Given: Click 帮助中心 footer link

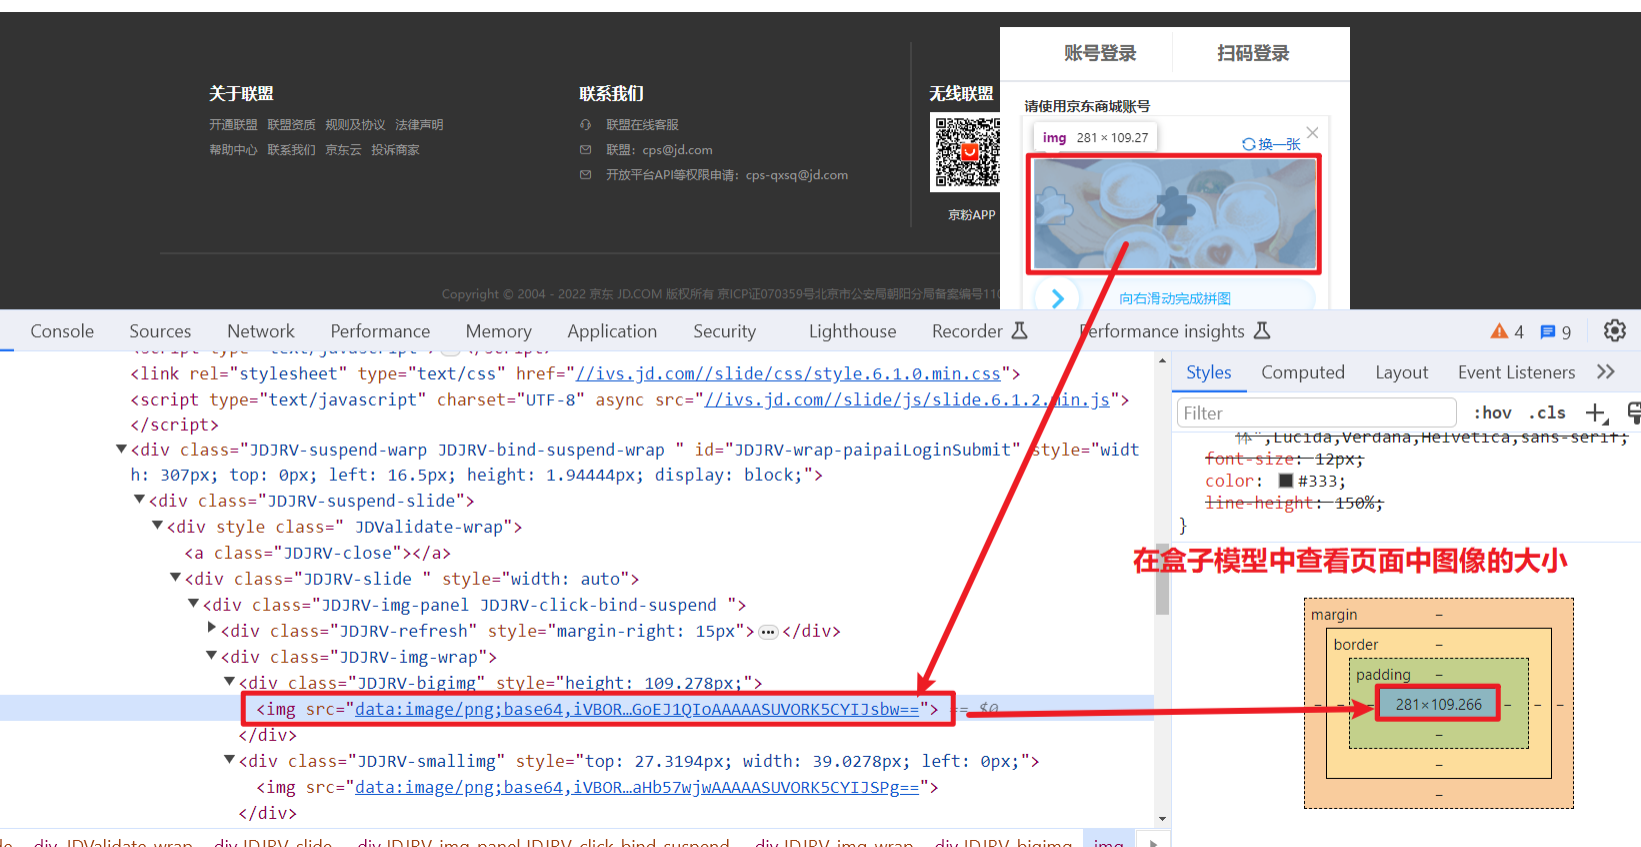Looking at the screenshot, I should click(233, 150).
